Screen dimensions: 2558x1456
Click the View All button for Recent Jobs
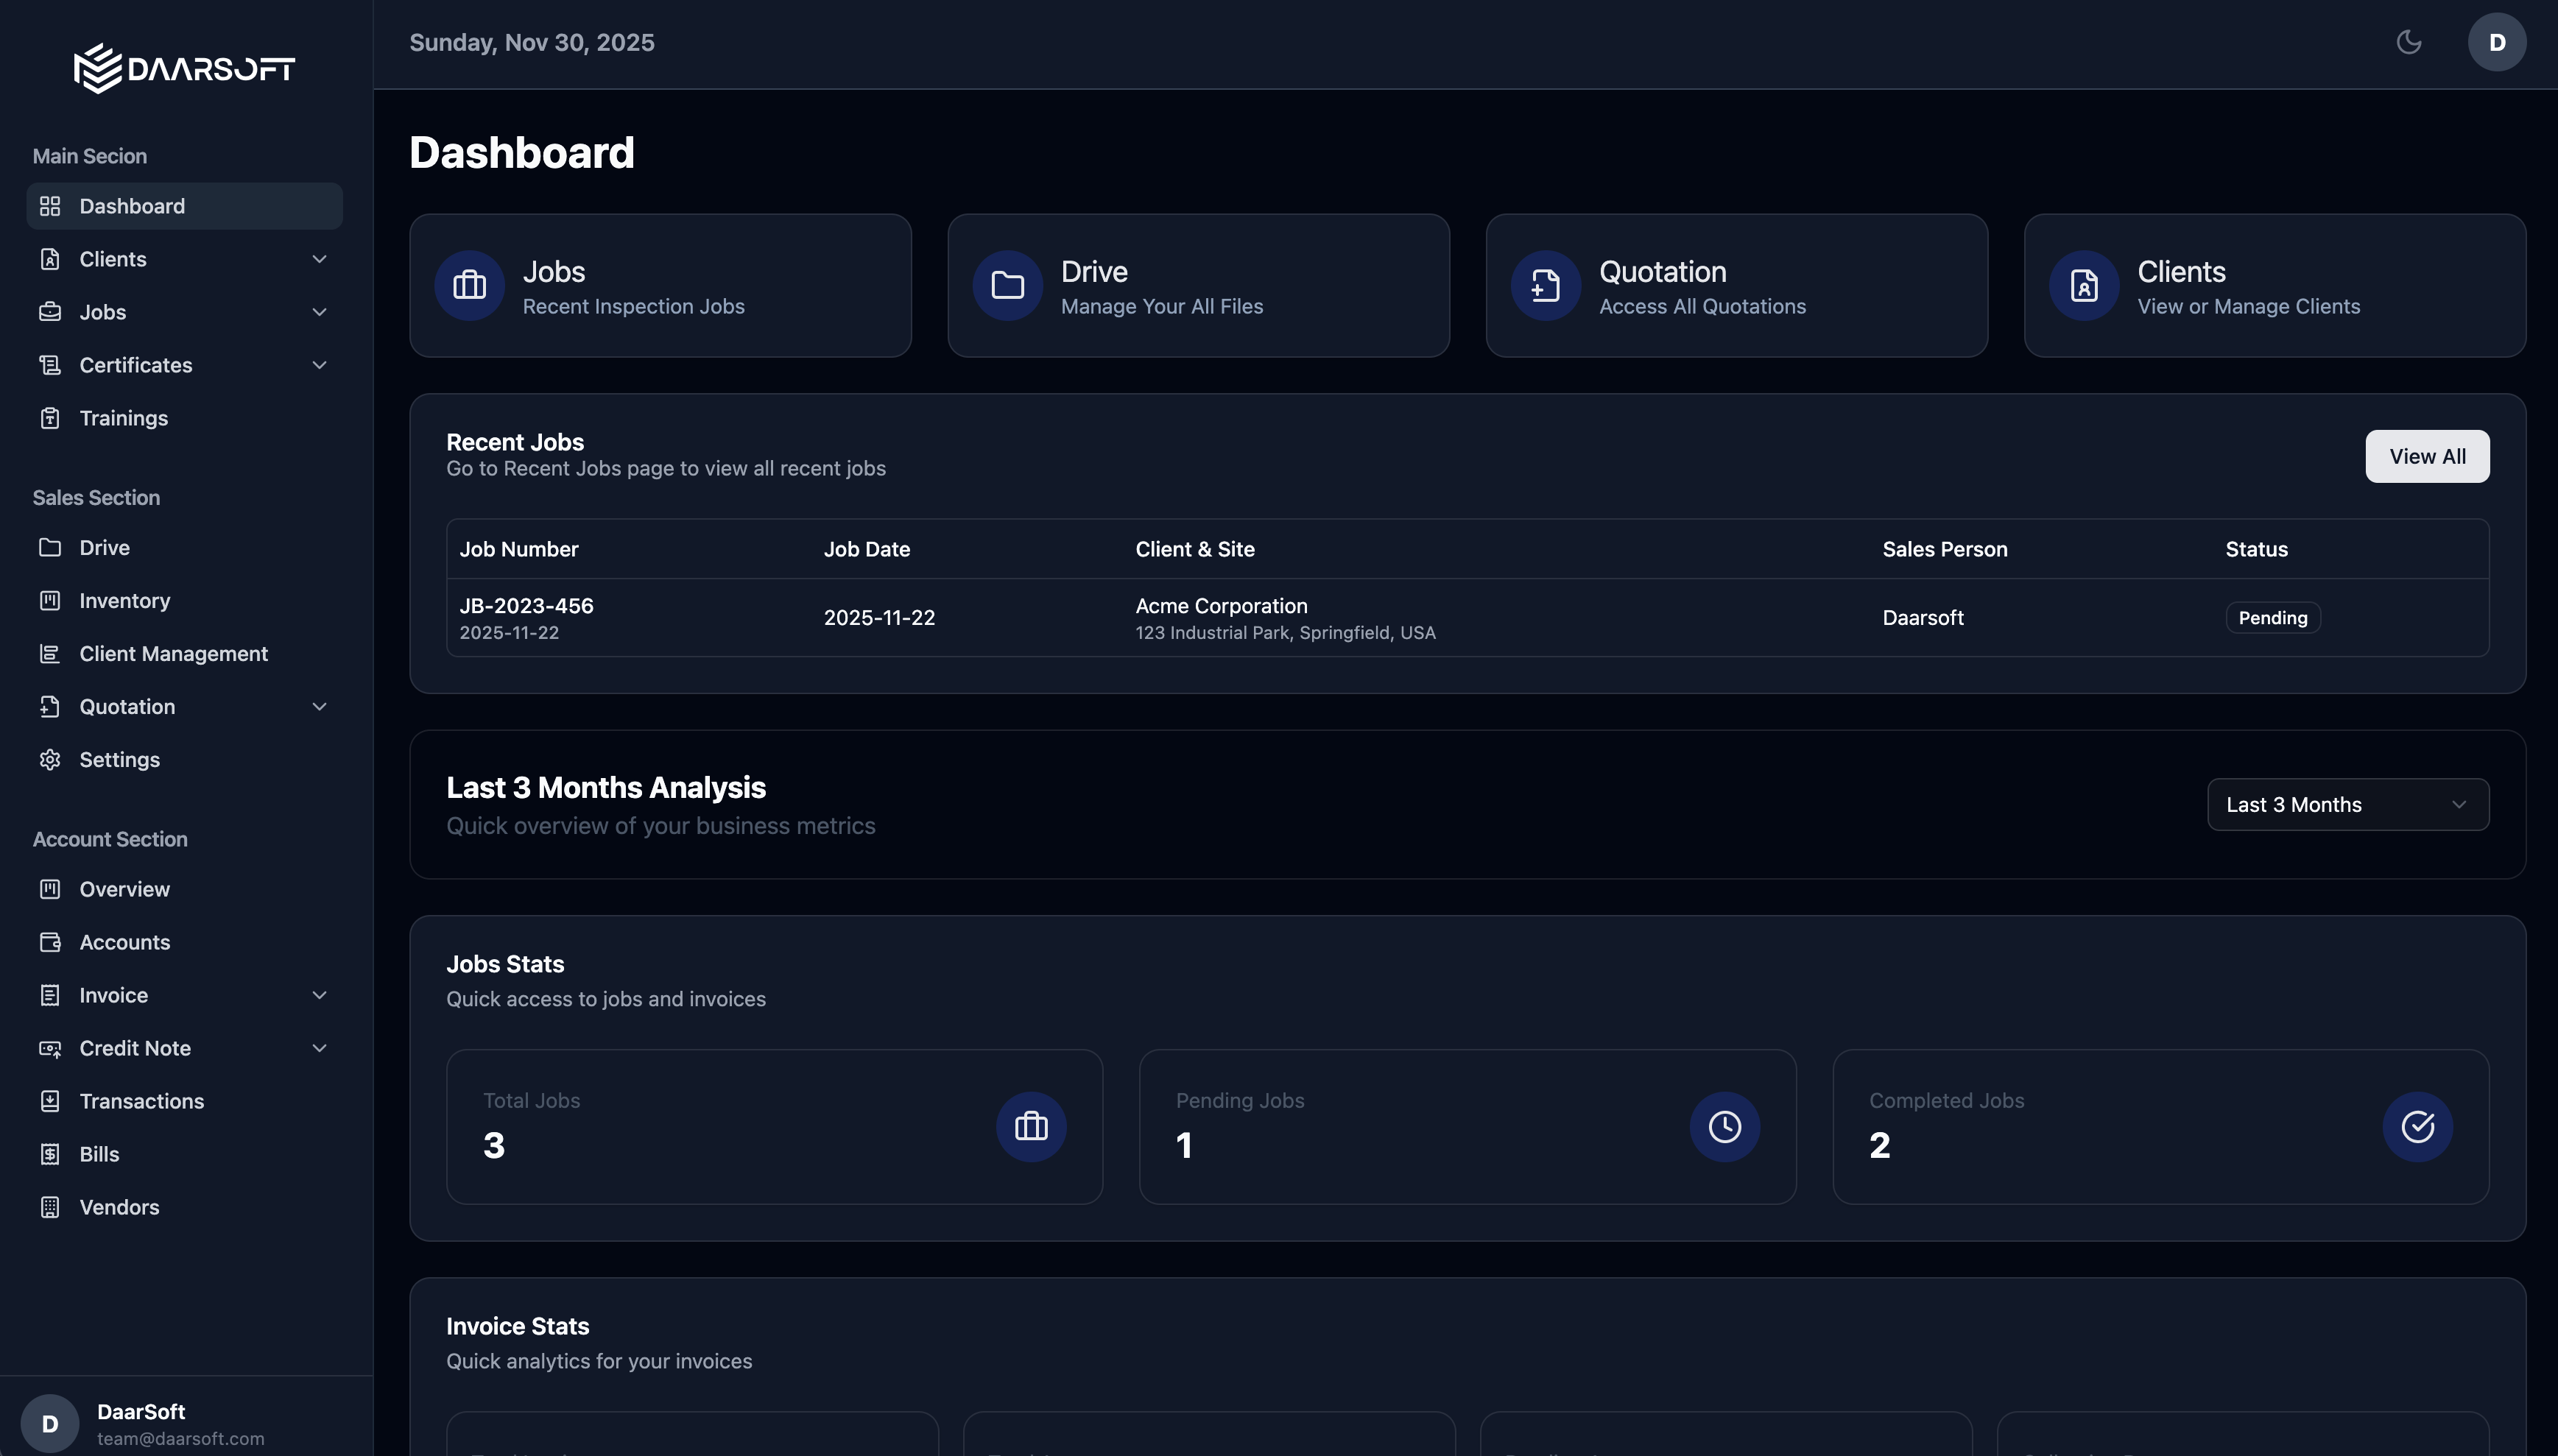[x=2427, y=456]
